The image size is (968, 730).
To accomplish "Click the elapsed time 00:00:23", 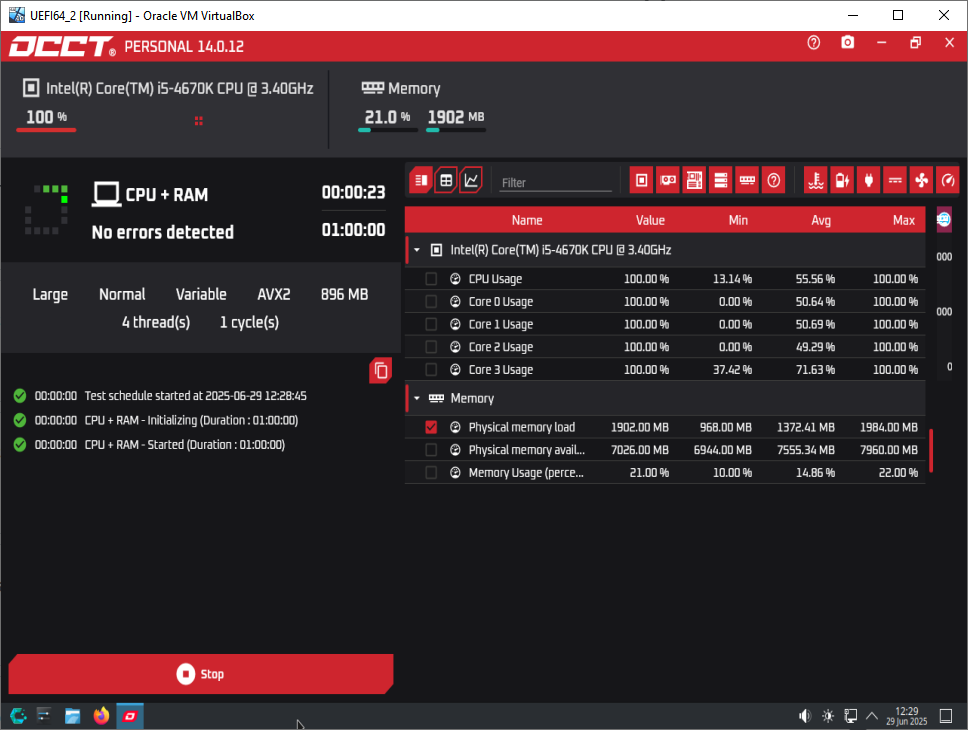I will [x=353, y=193].
